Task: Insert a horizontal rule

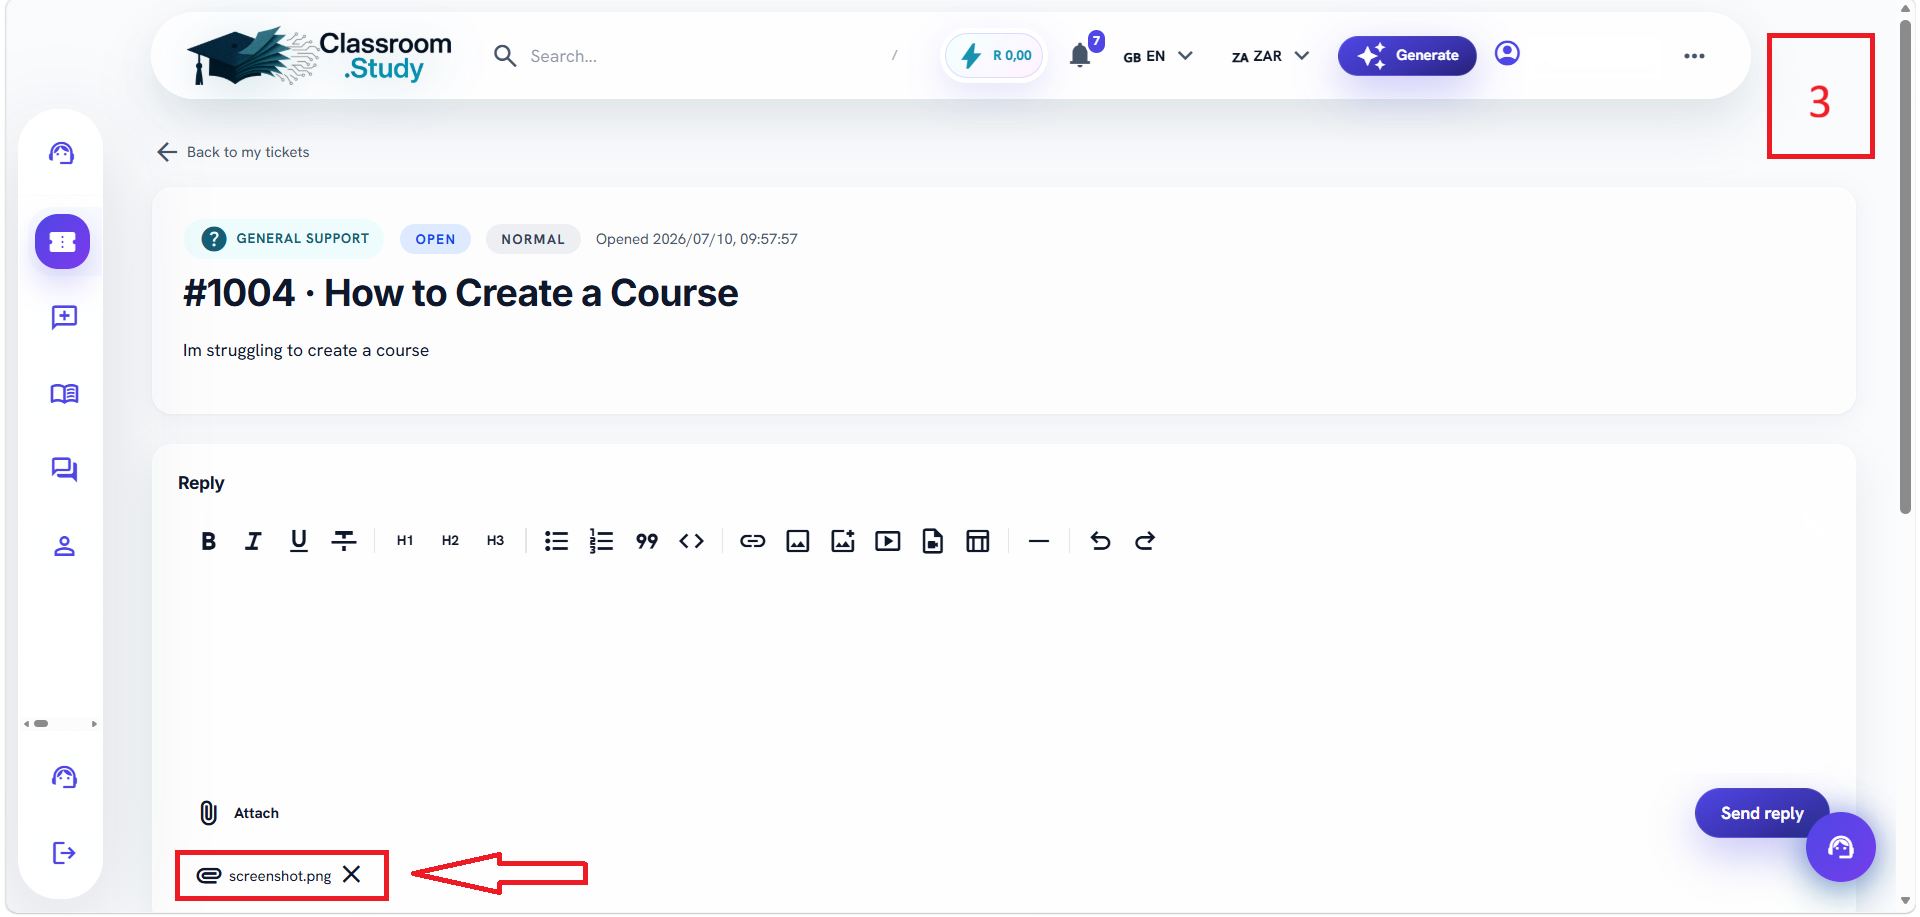Action: tap(1039, 541)
